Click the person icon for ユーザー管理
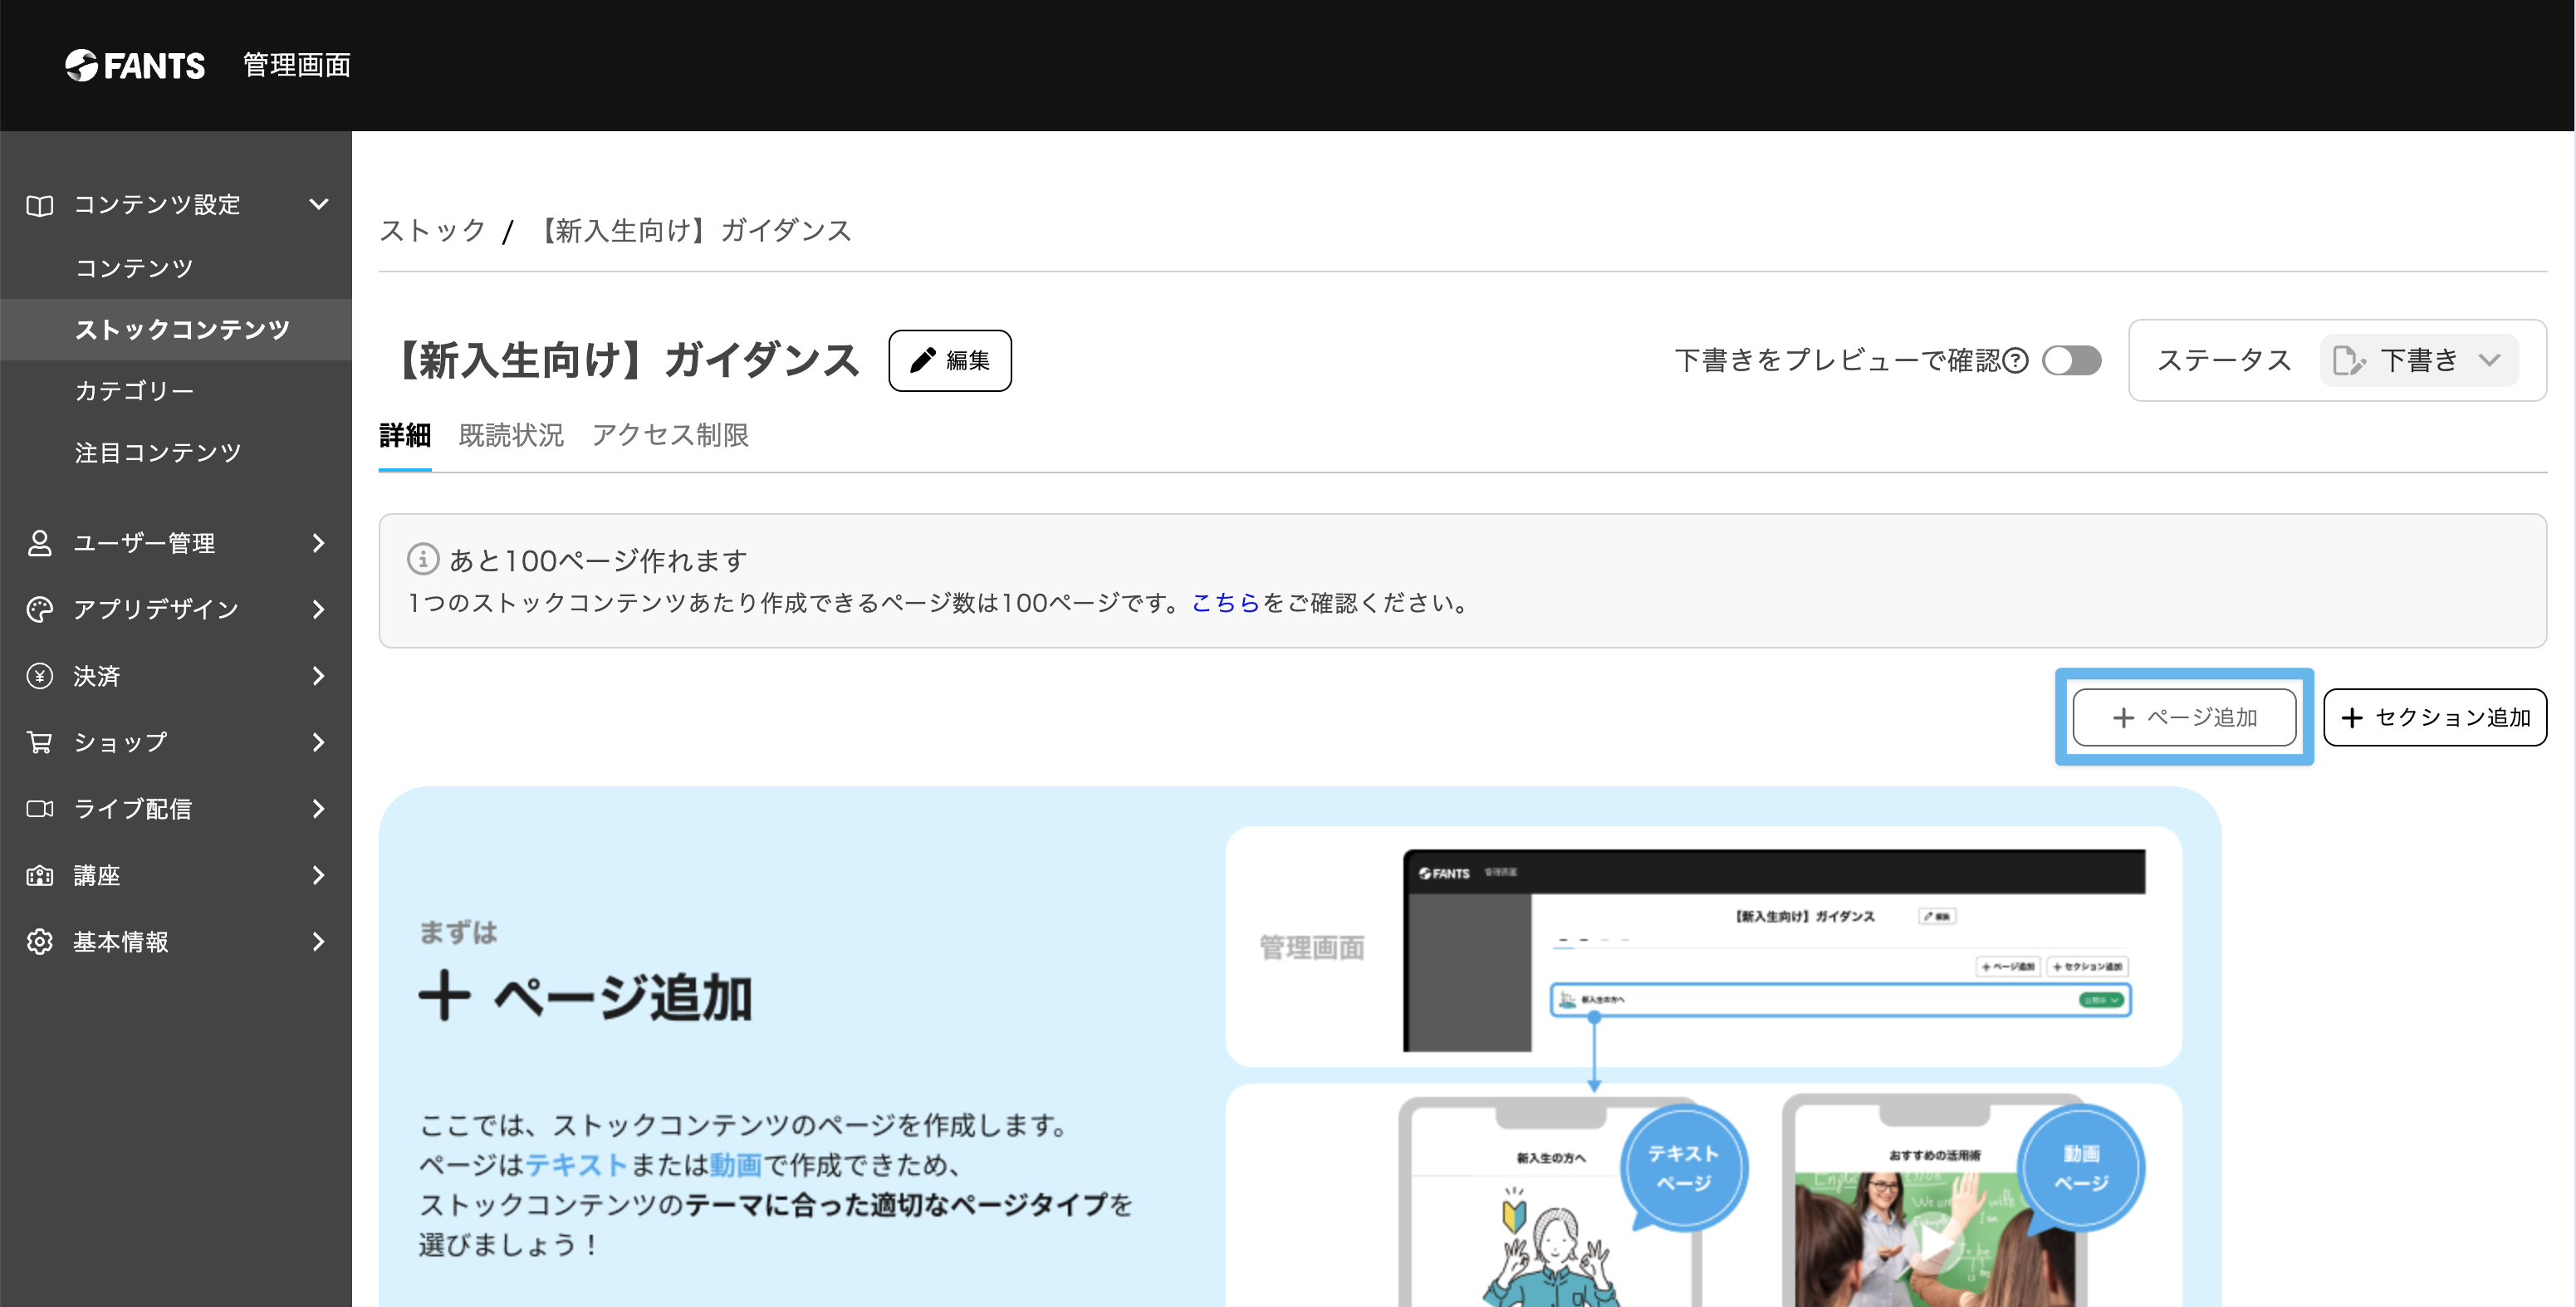This screenshot has width=2576, height=1307. coord(40,543)
